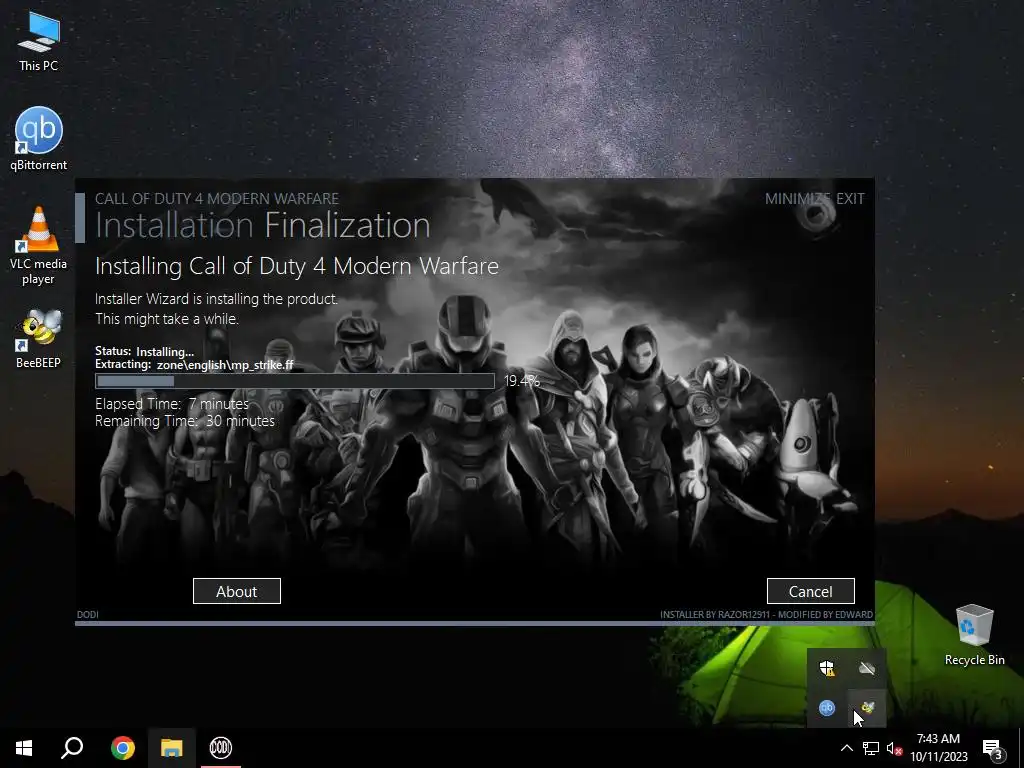Open the Recycle Bin

point(974,635)
